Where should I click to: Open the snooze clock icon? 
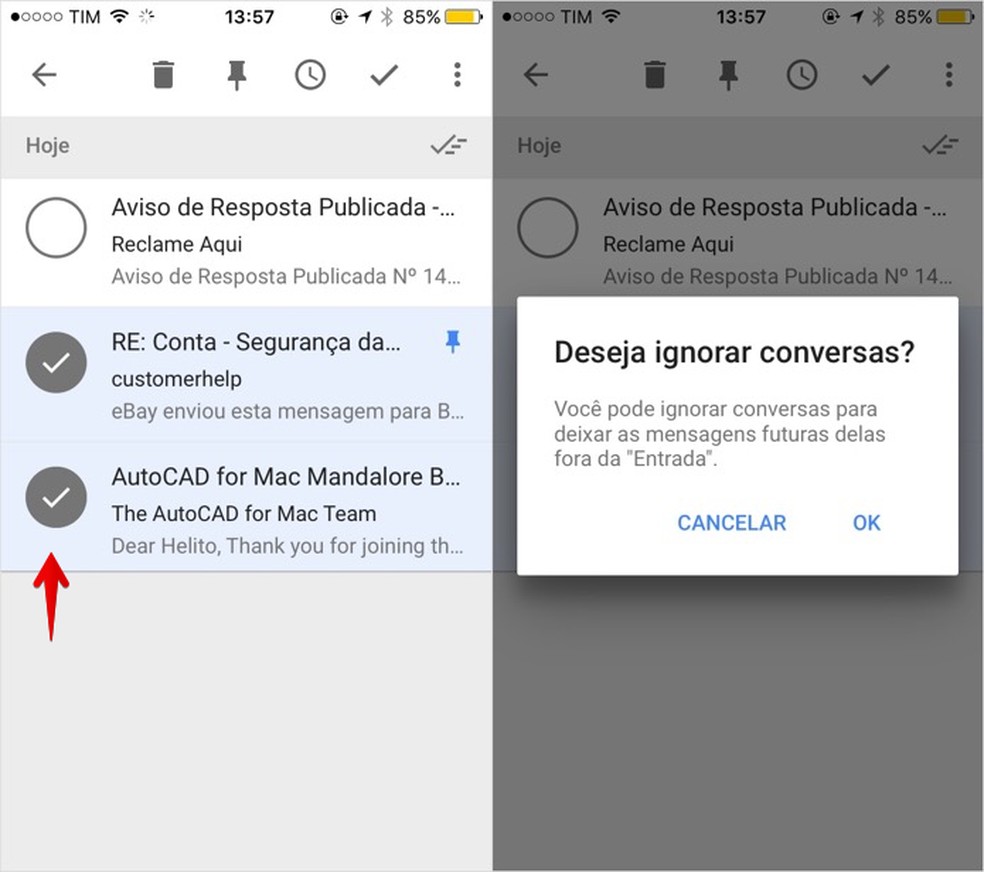tap(310, 75)
